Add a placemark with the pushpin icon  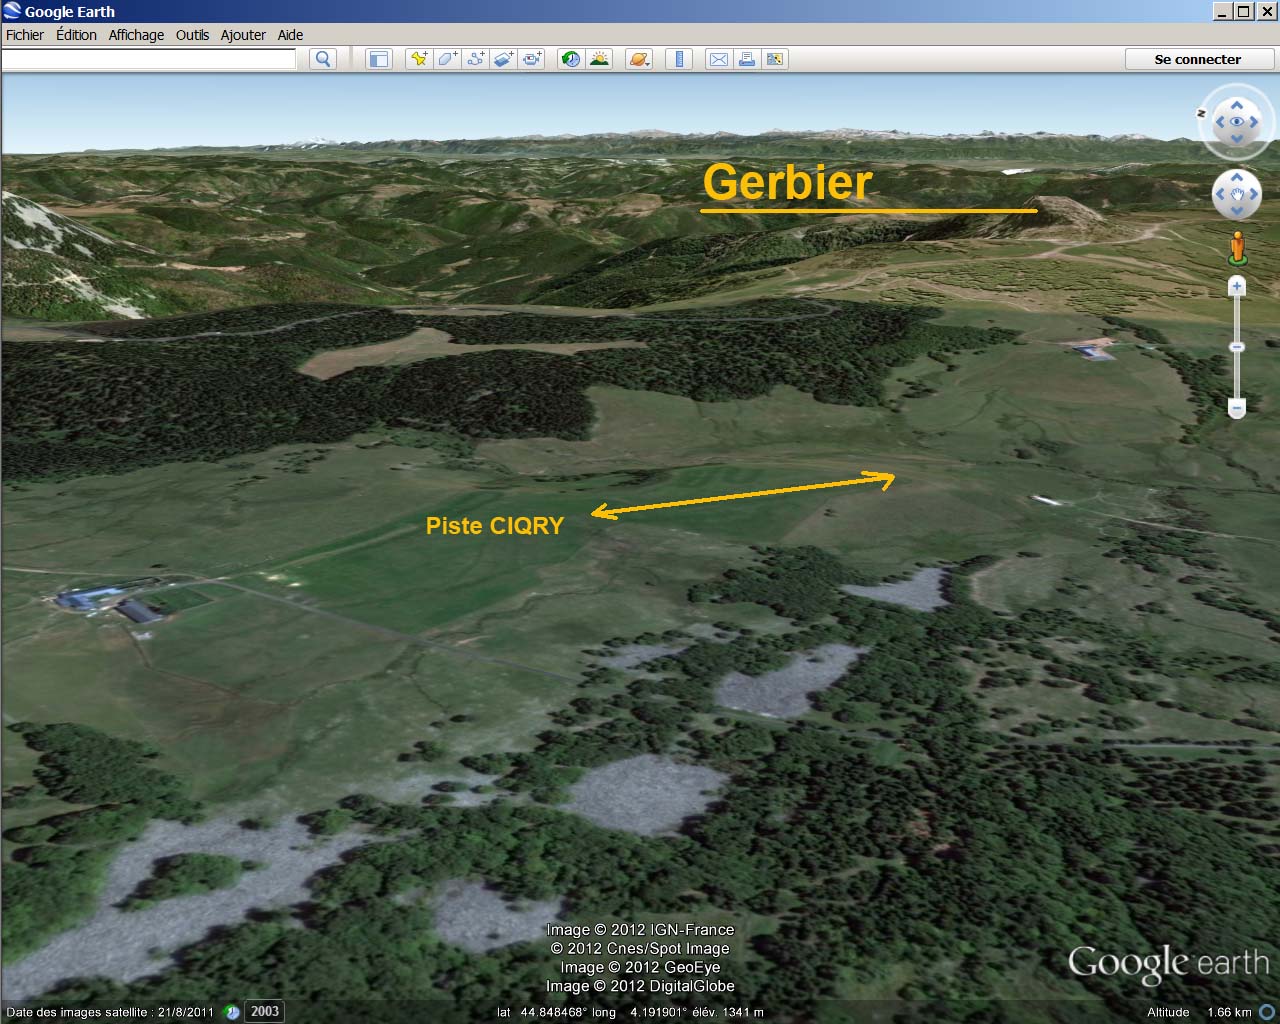tap(419, 59)
